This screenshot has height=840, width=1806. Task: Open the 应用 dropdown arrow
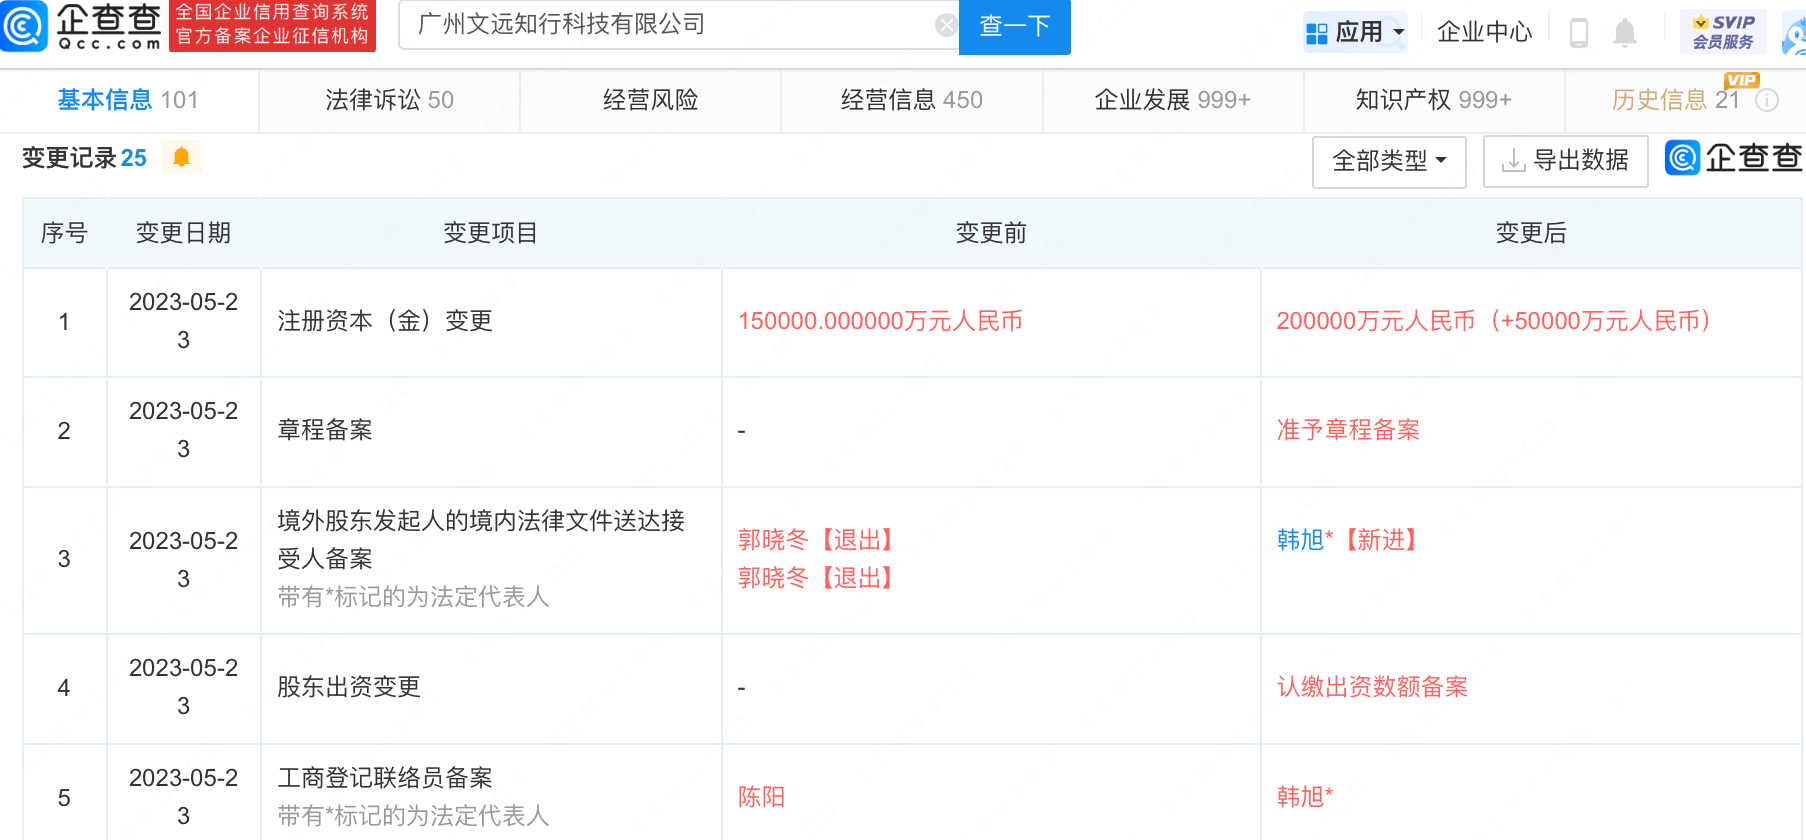[1399, 33]
